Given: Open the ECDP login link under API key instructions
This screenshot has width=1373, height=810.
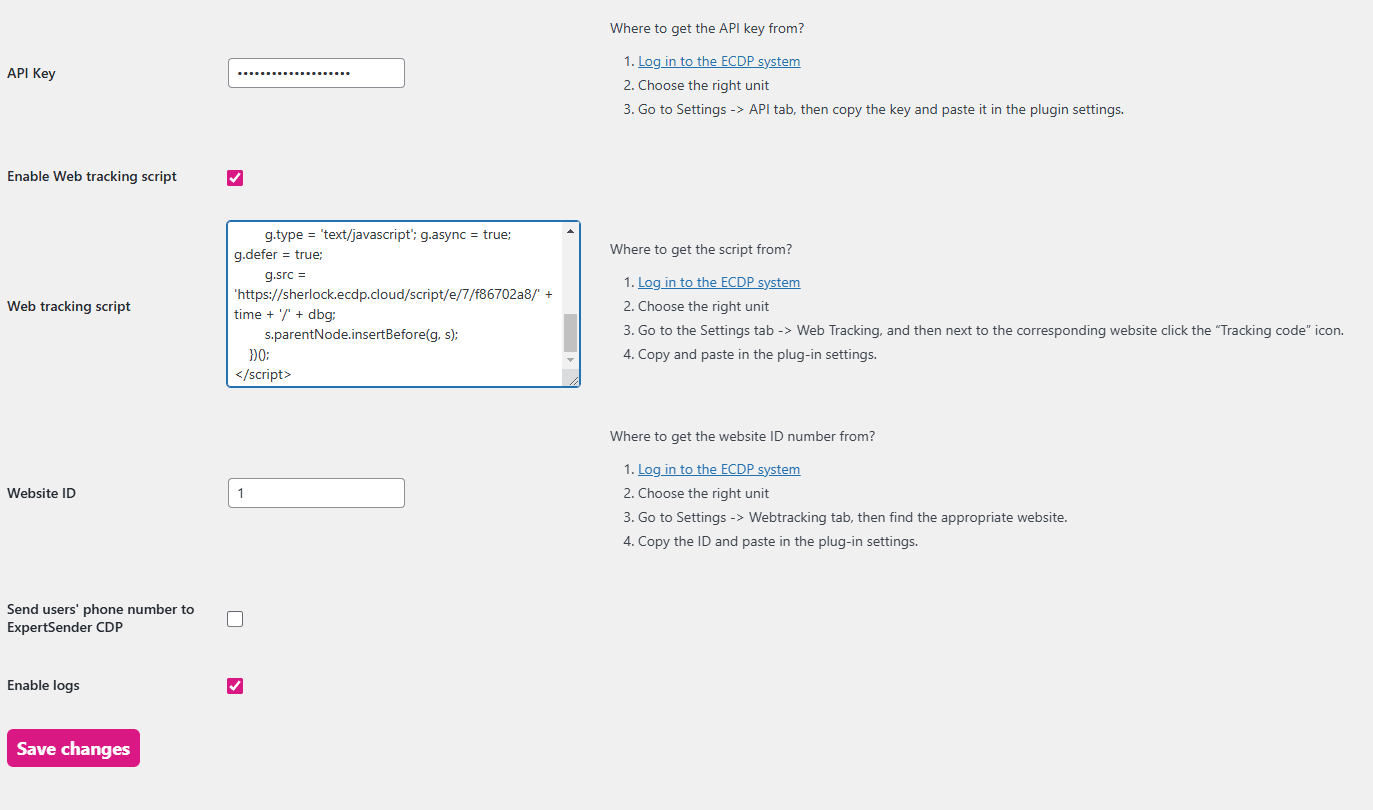Looking at the screenshot, I should (718, 60).
